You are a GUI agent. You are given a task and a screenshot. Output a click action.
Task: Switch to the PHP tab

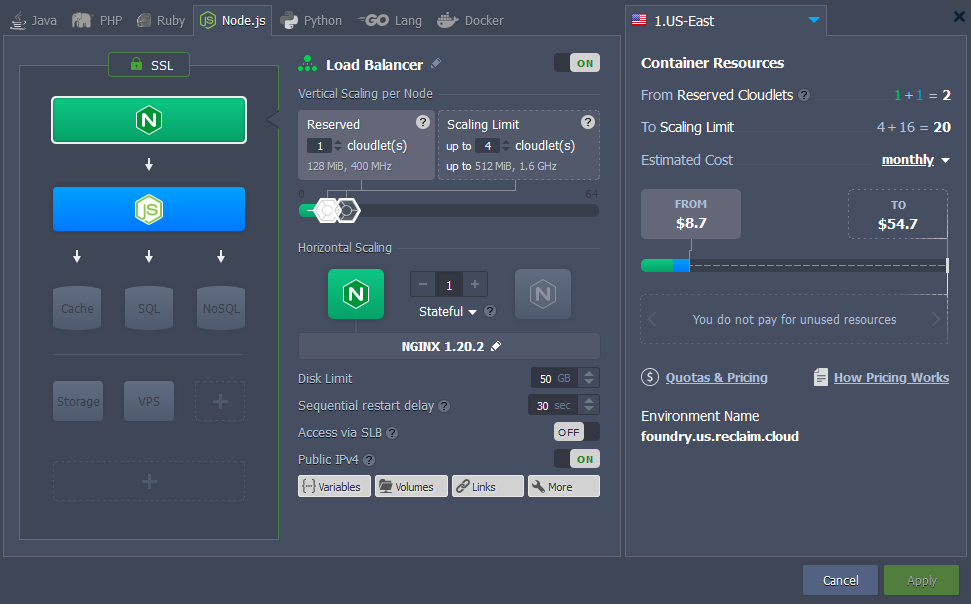(x=97, y=20)
